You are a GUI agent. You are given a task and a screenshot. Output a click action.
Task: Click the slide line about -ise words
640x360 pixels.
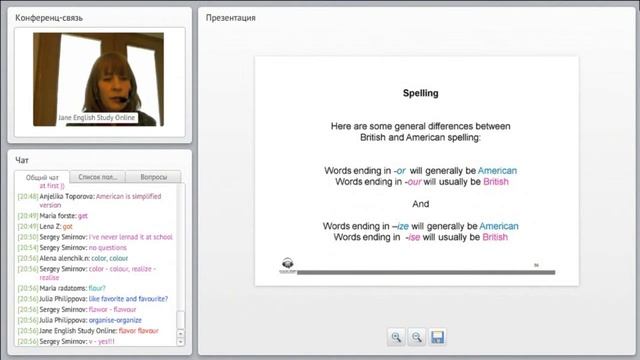pos(420,237)
